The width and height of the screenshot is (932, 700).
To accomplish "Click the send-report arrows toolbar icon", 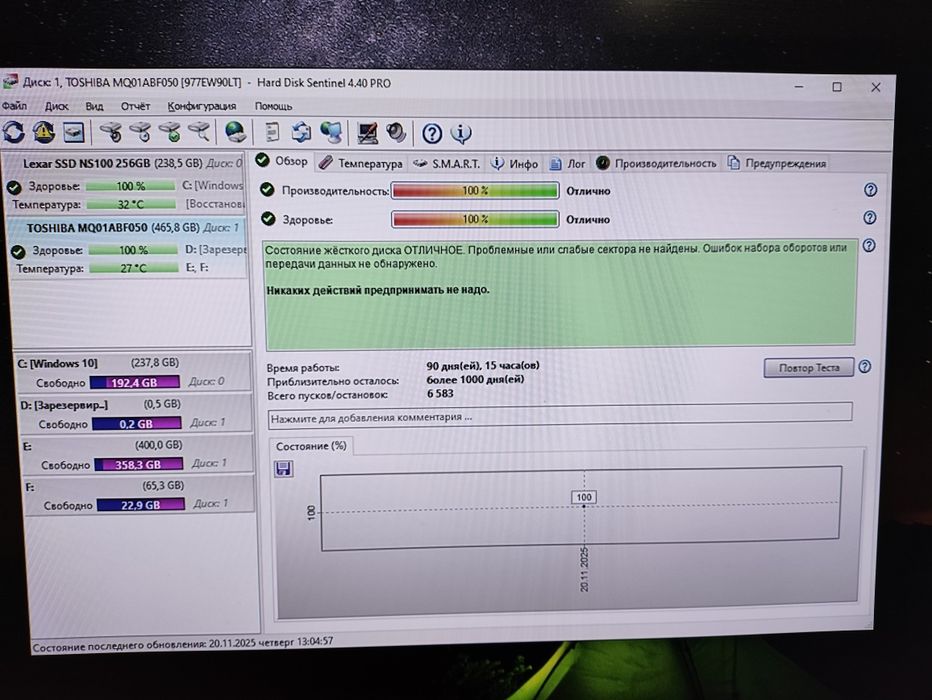I will (301, 132).
